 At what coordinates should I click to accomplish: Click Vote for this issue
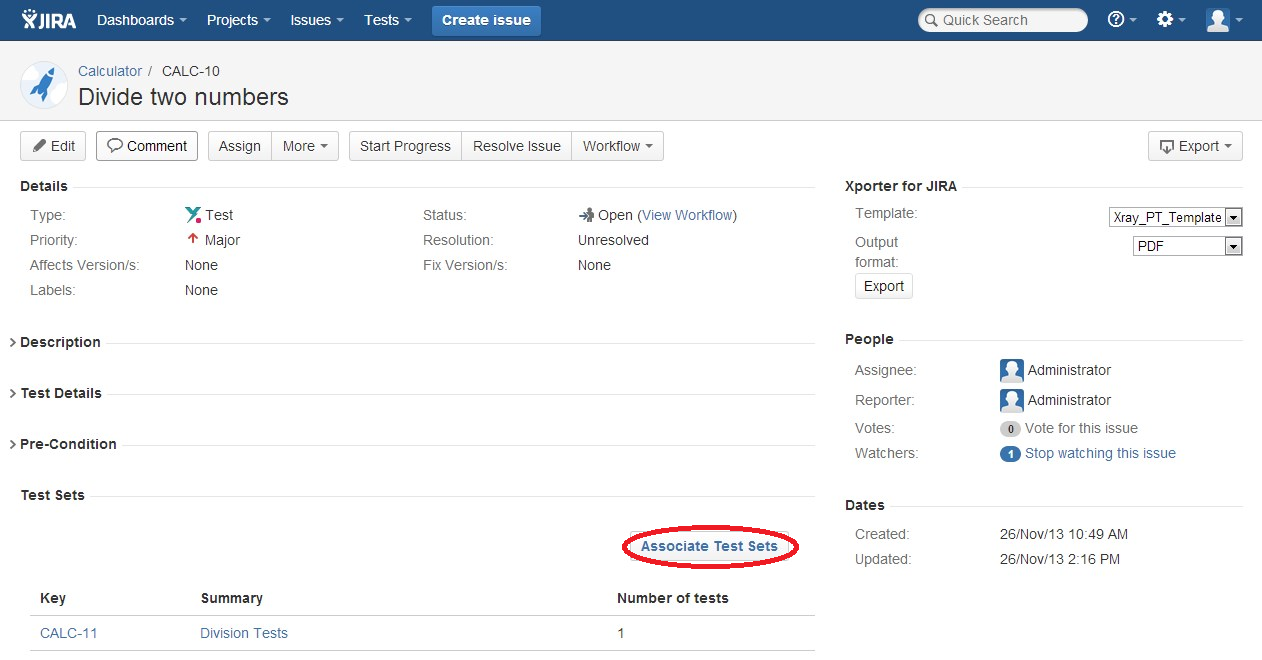1081,428
